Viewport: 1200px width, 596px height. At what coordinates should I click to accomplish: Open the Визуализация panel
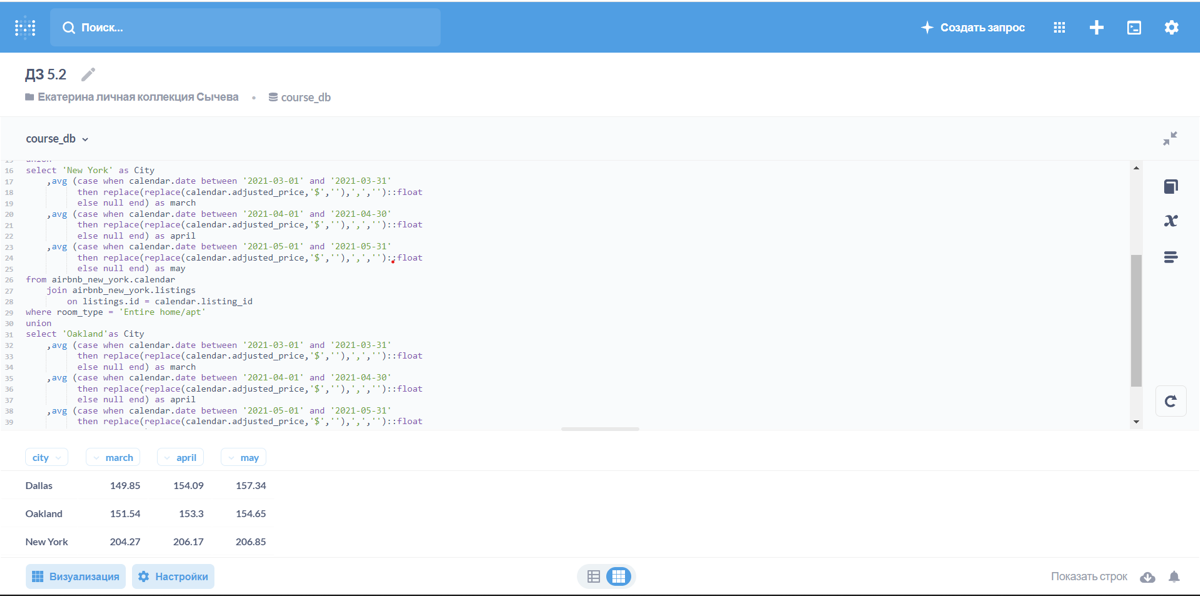76,576
